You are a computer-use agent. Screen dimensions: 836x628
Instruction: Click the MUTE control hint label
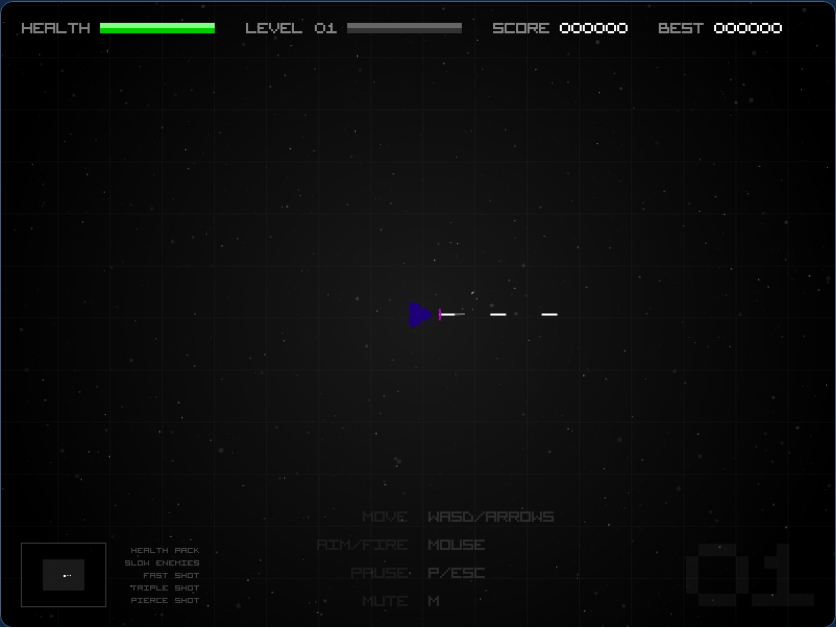pyautogui.click(x=385, y=601)
